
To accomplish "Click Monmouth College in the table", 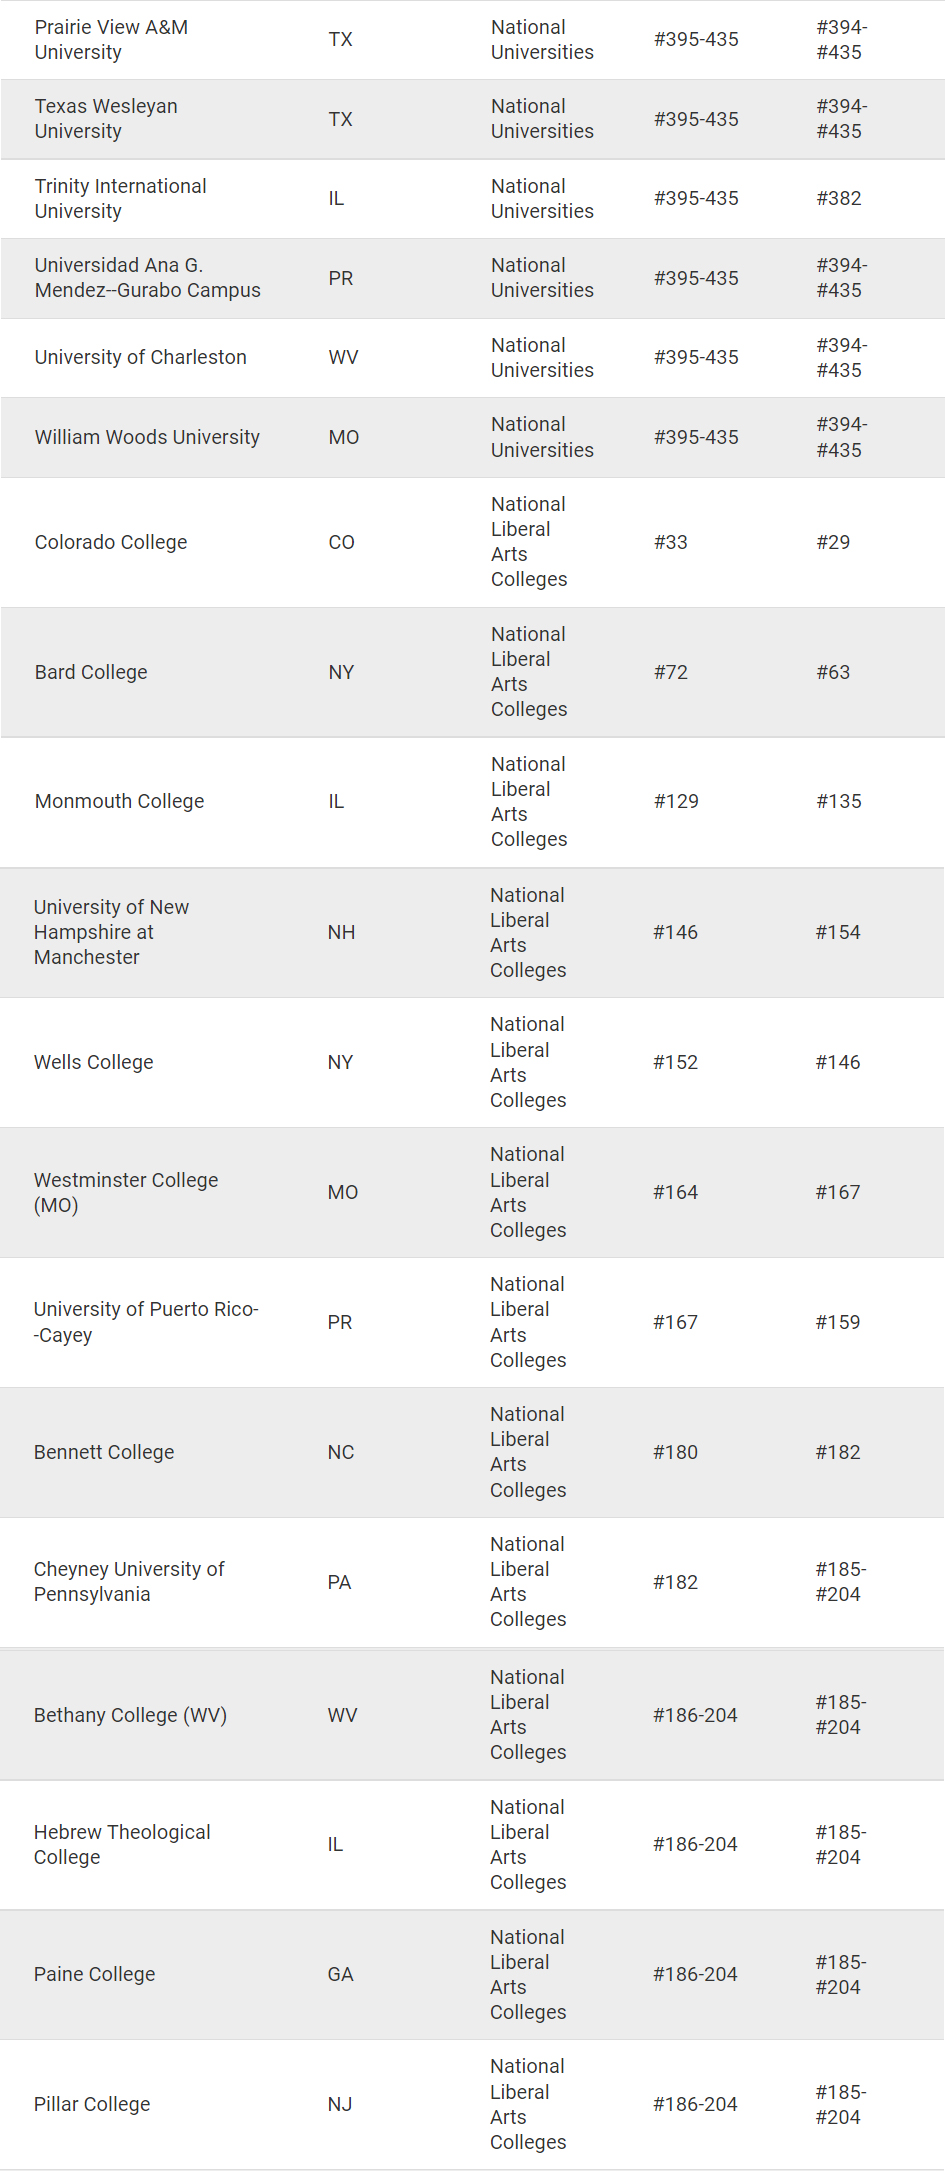I will pos(119,801).
